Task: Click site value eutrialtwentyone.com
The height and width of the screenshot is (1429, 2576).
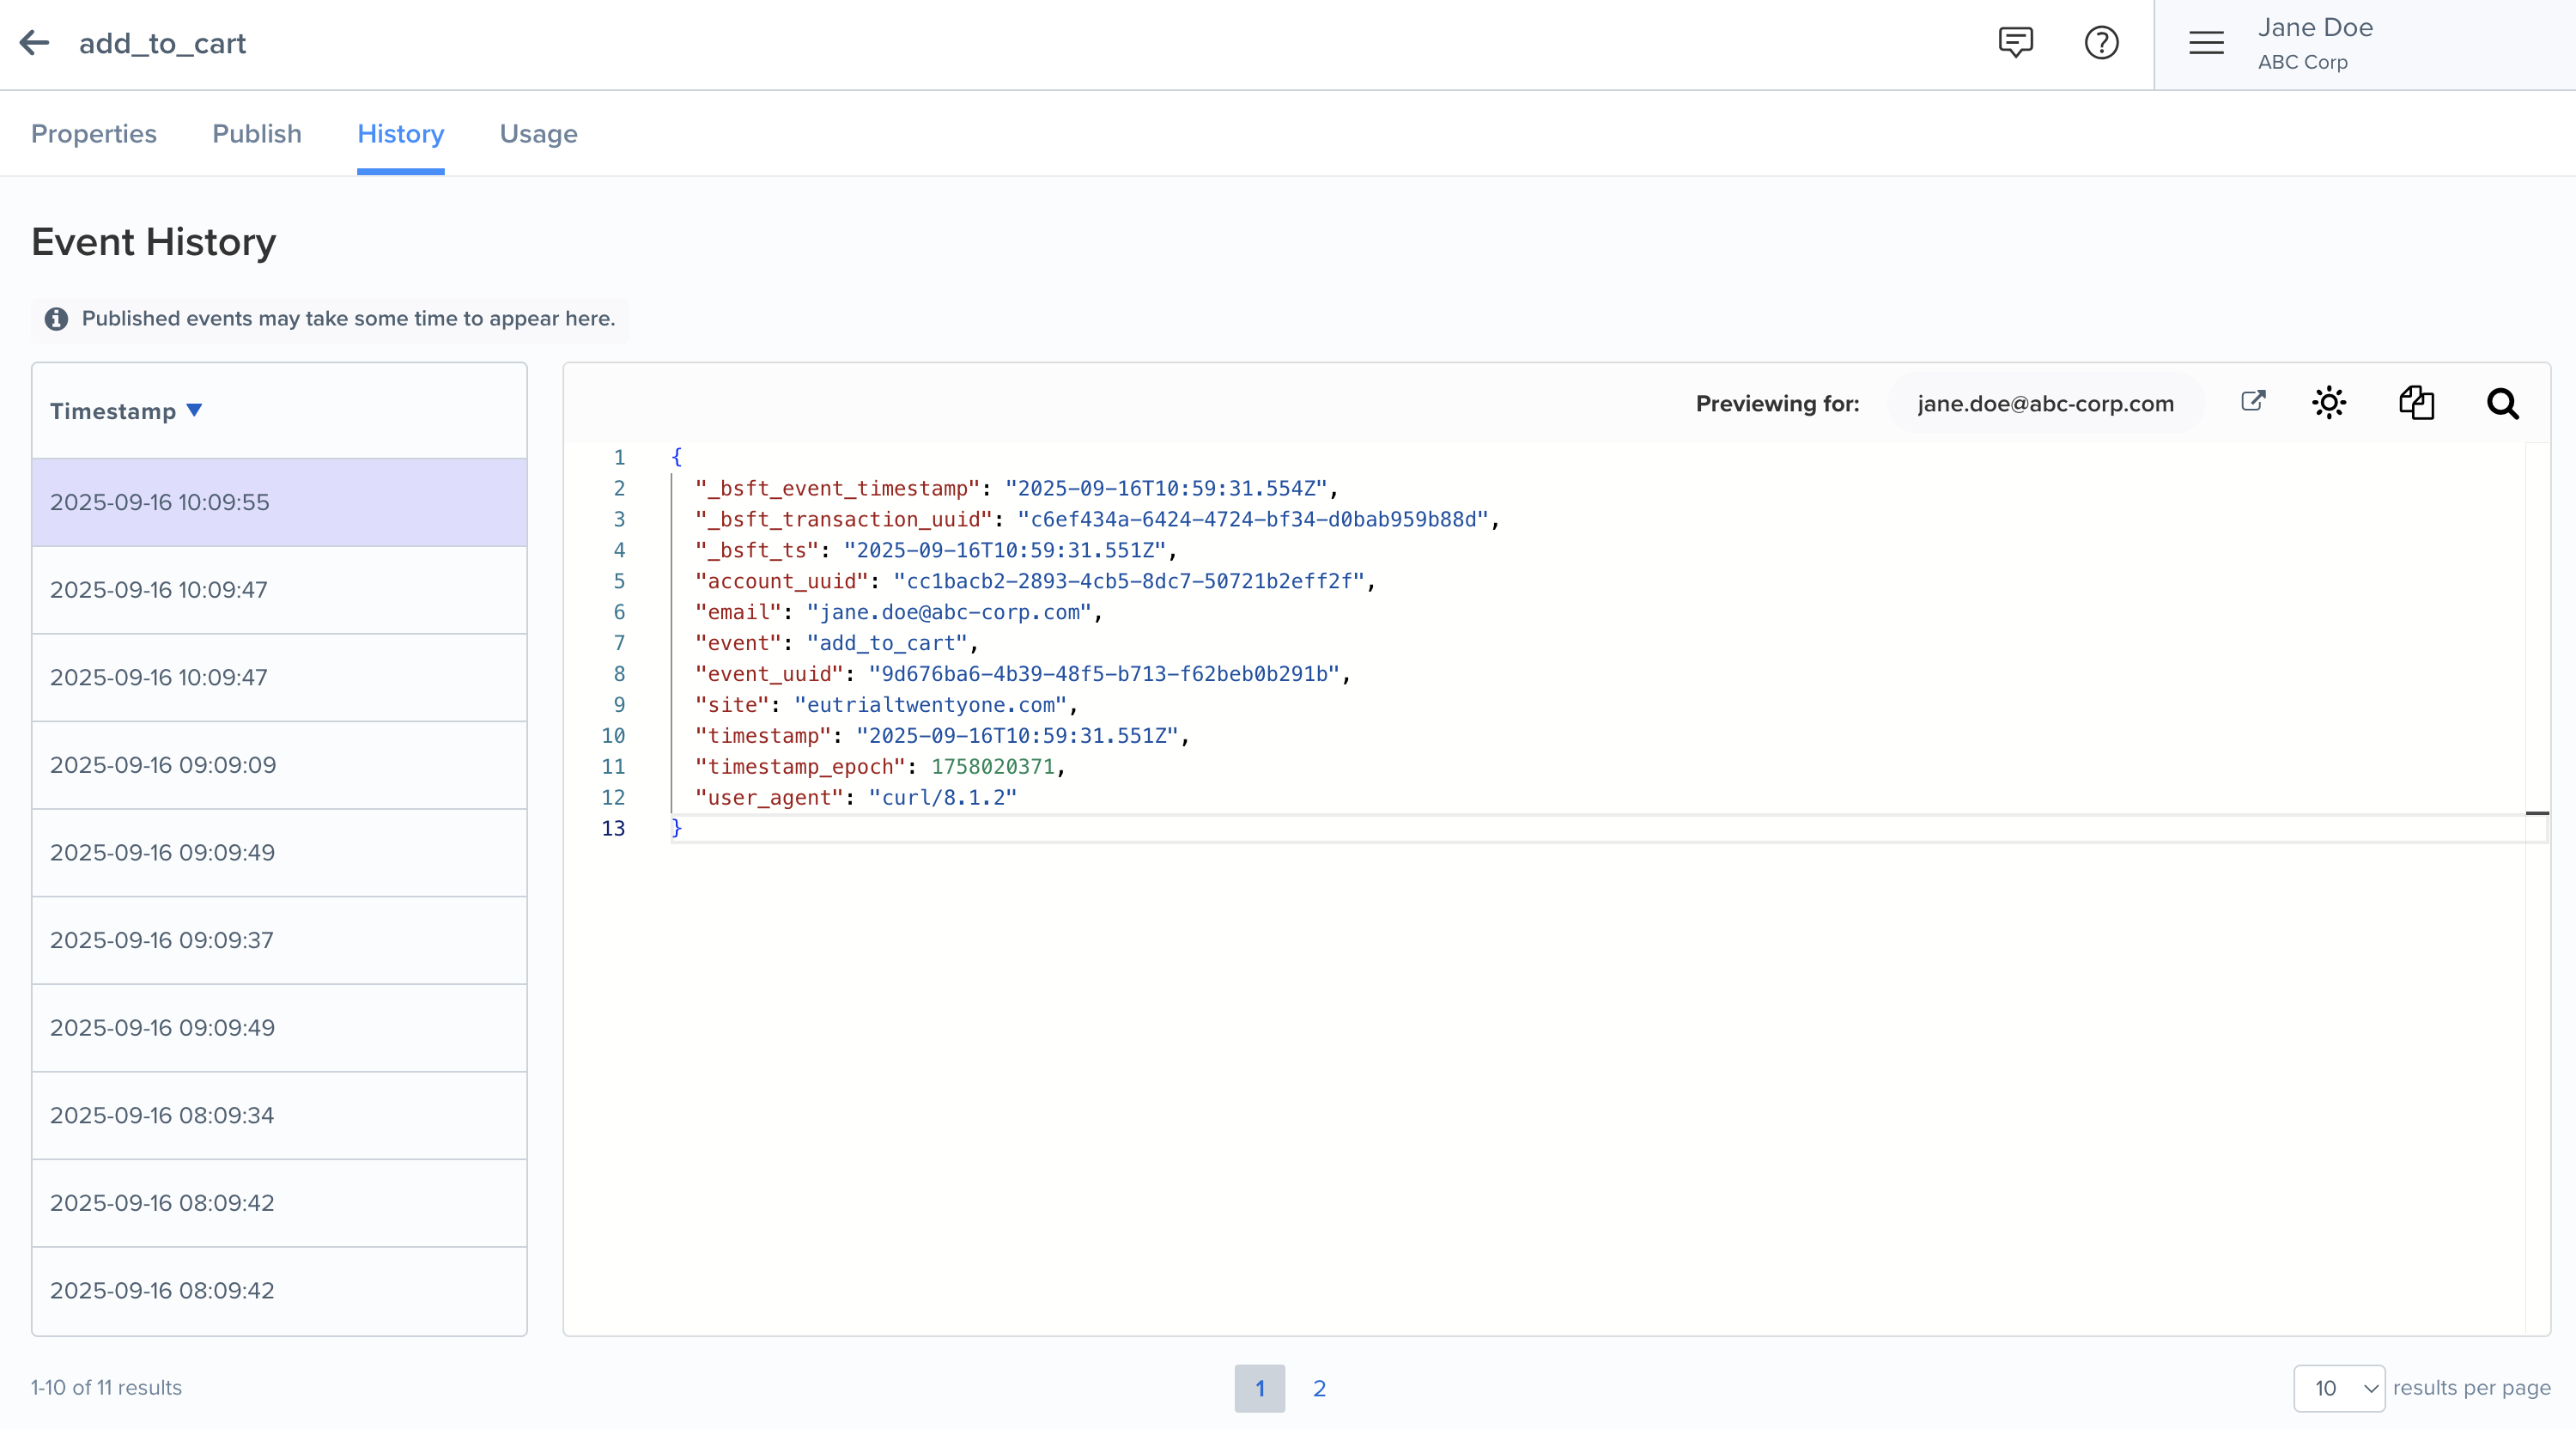Action: coord(930,705)
